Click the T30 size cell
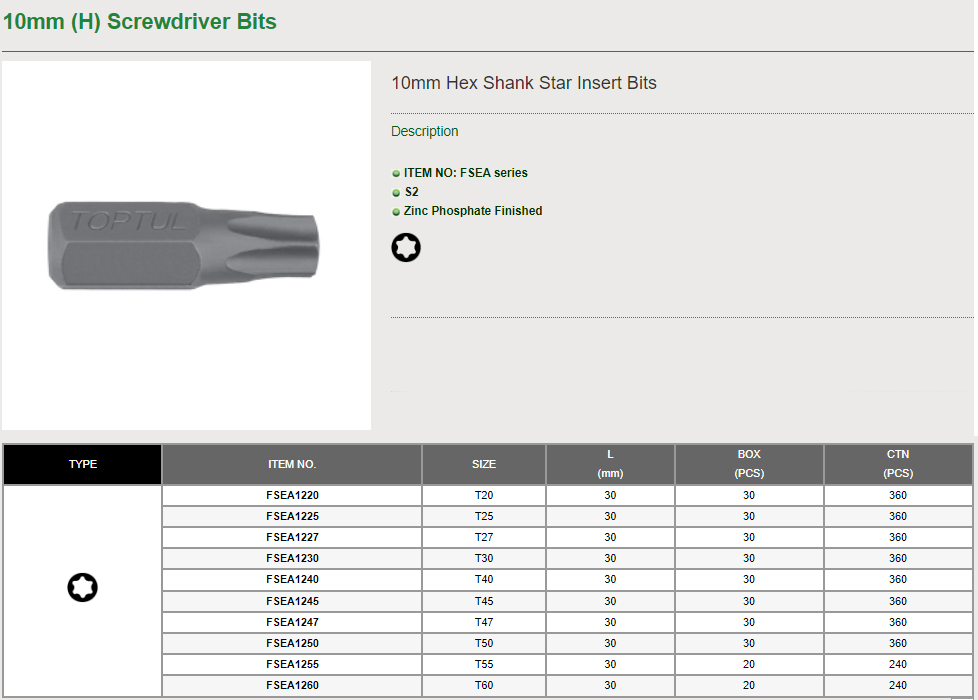 (484, 558)
